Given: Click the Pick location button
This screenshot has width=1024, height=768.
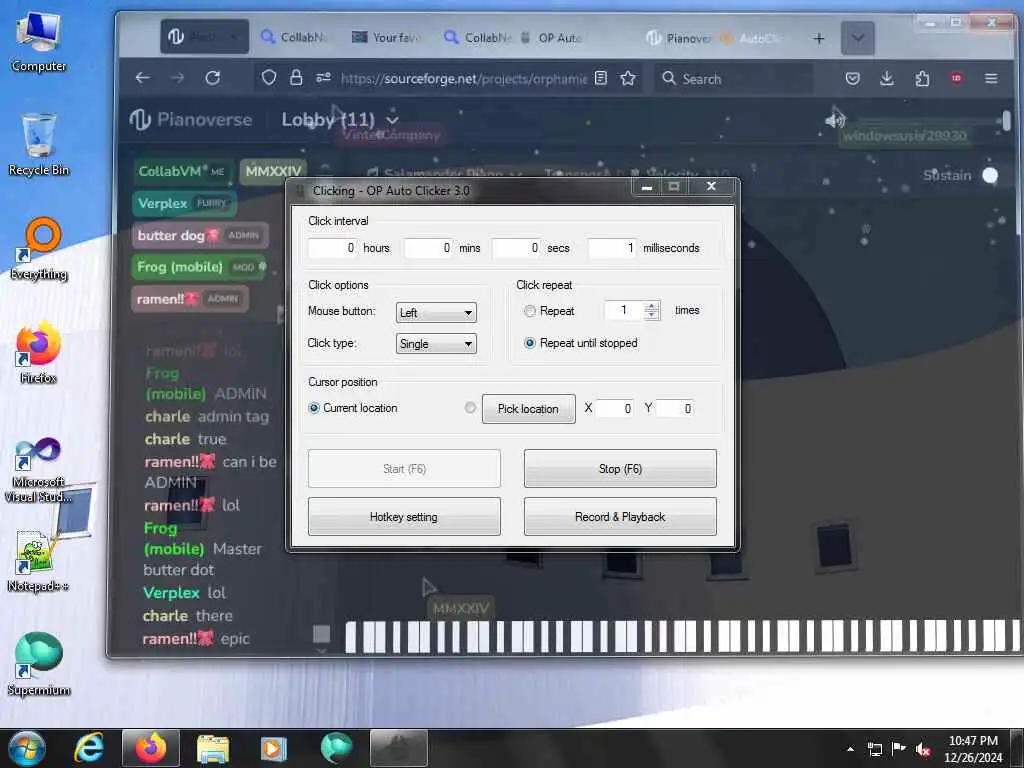Looking at the screenshot, I should click(528, 409).
